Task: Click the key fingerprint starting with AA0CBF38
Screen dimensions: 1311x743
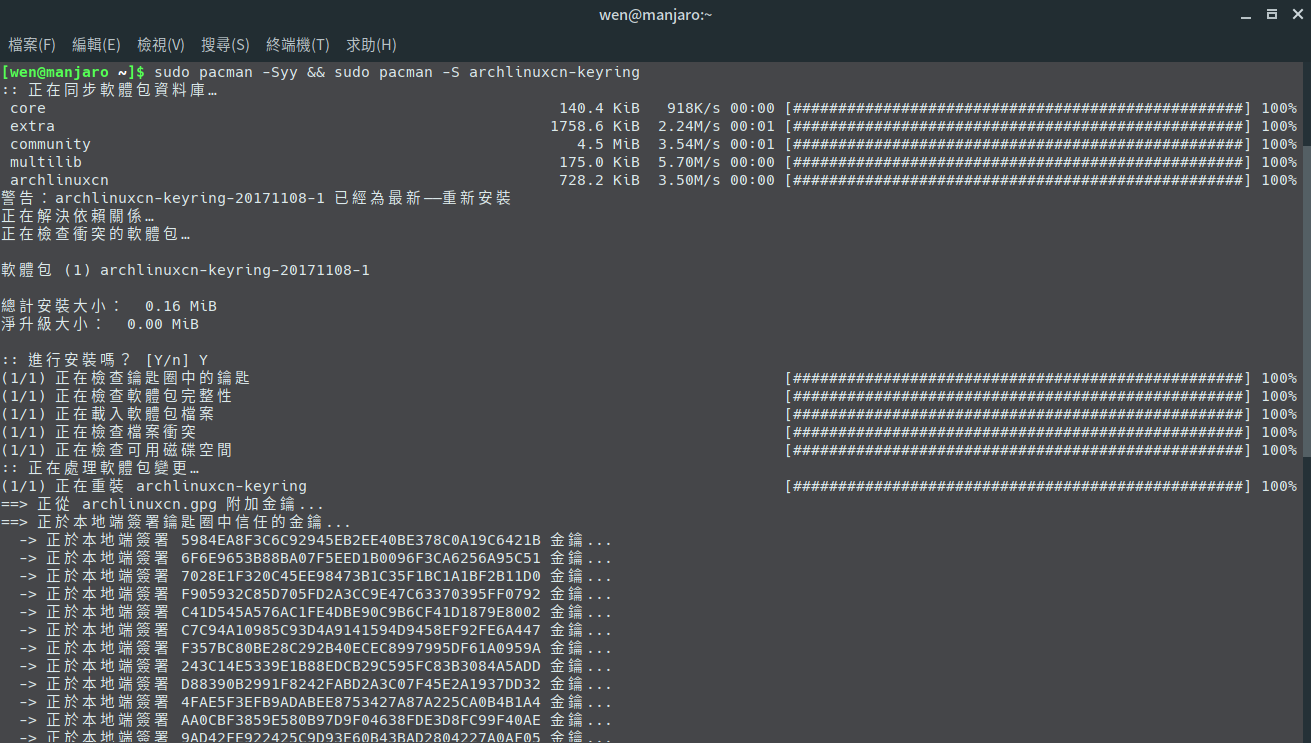Action: [x=361, y=720]
